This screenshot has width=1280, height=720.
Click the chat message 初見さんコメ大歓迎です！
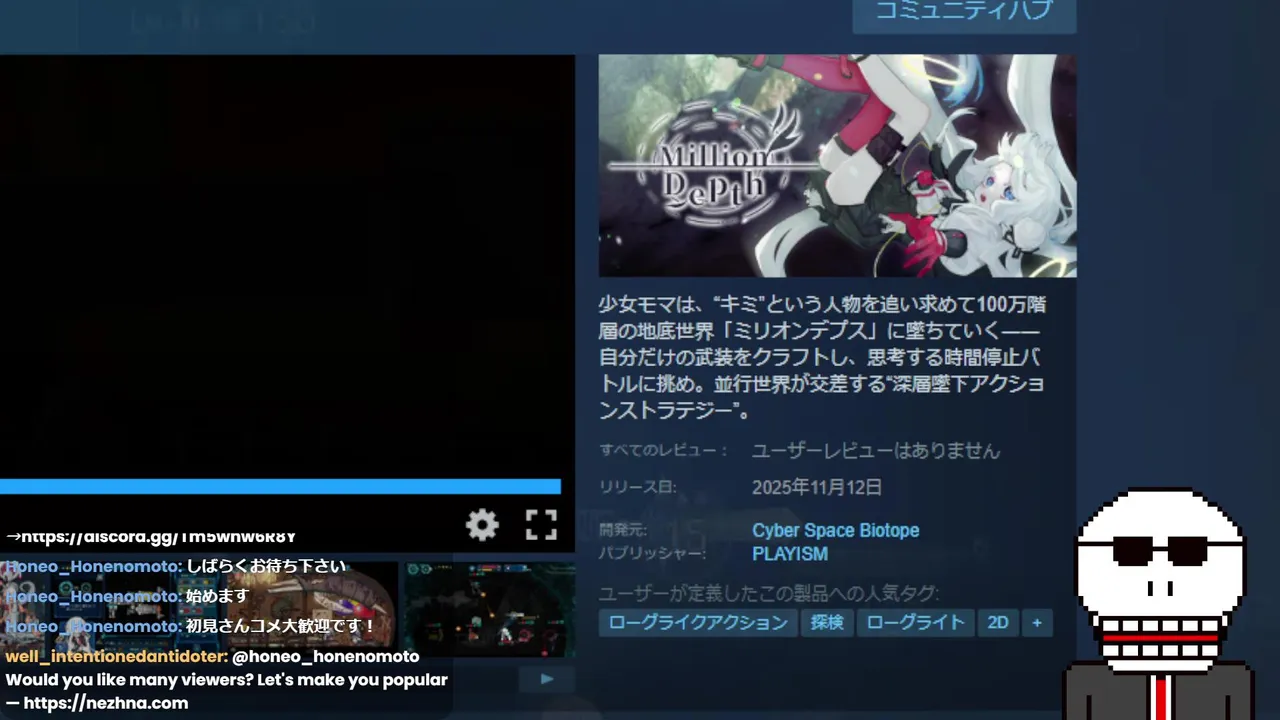tap(281, 627)
